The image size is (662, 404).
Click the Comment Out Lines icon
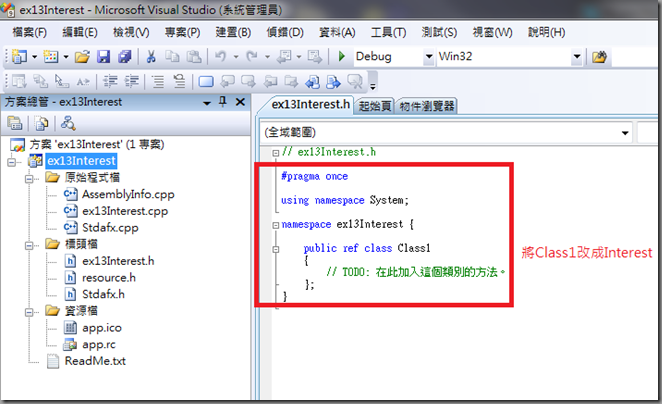click(158, 81)
